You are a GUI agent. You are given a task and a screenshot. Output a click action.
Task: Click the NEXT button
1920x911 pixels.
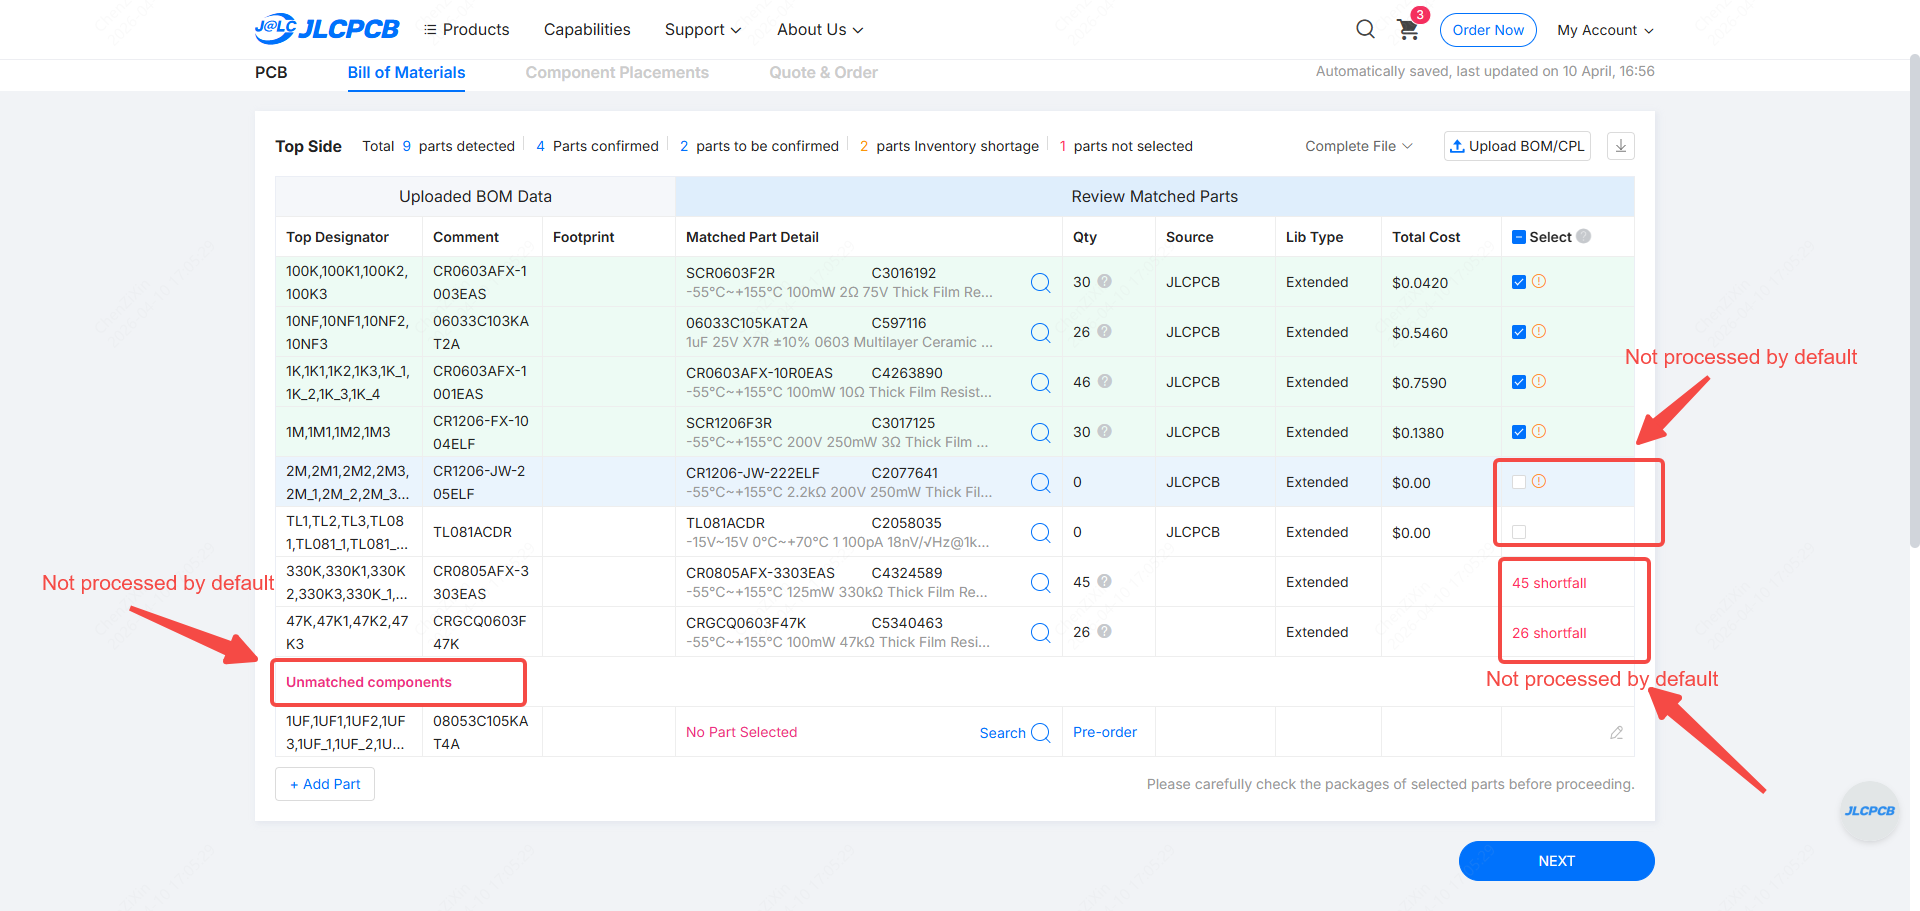coord(1556,861)
